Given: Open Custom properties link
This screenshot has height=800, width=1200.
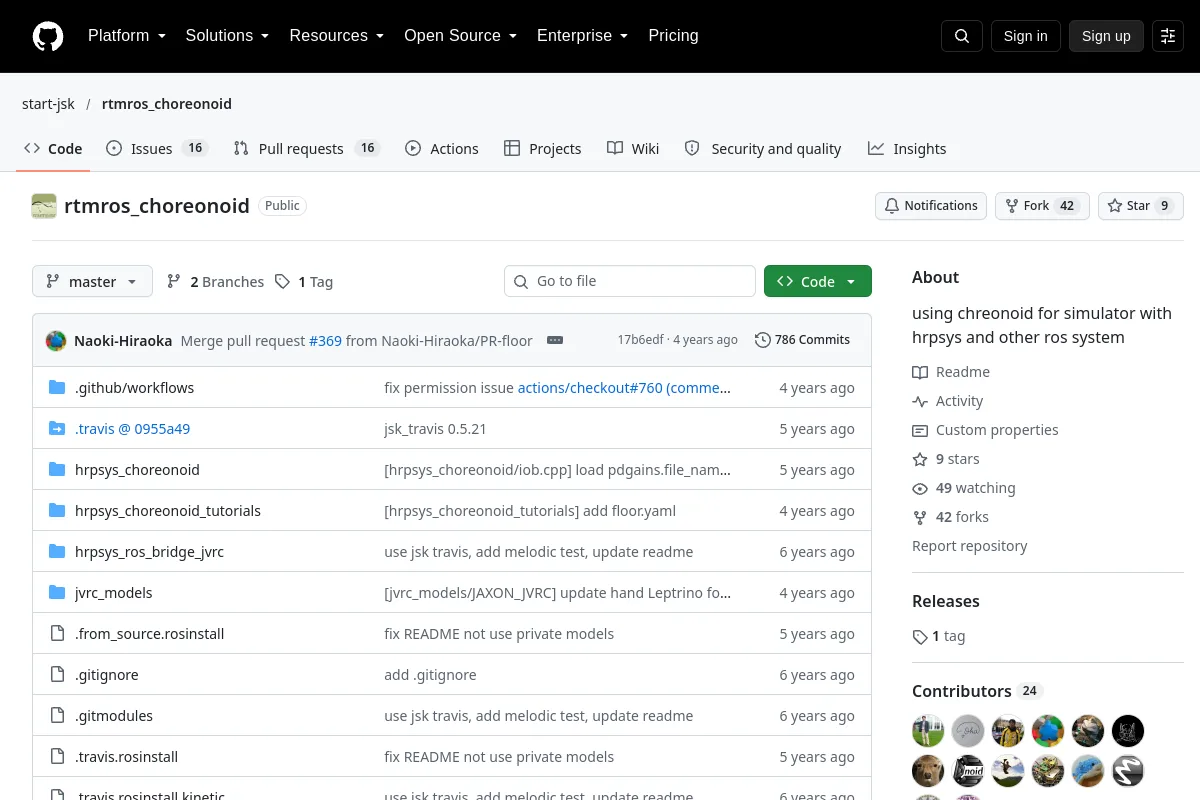Looking at the screenshot, I should [x=996, y=430].
